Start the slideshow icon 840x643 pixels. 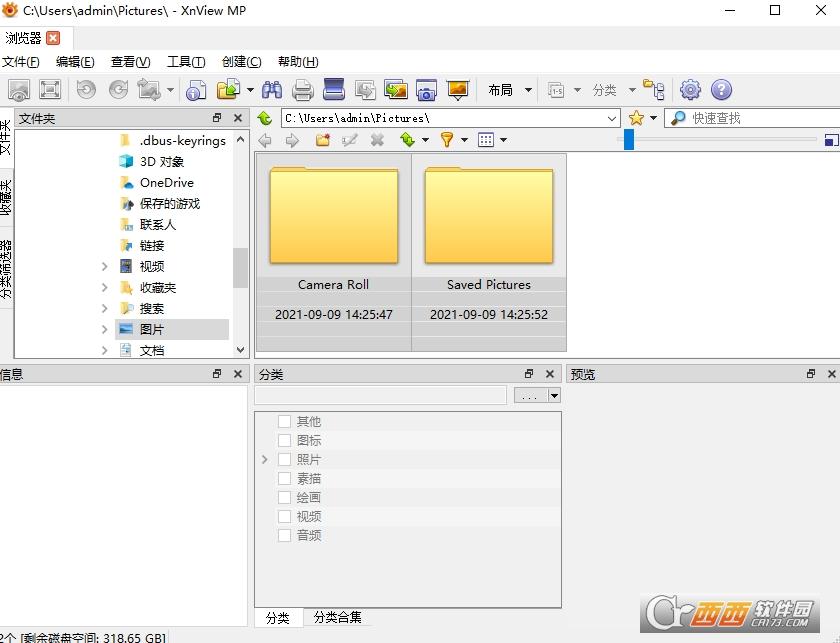458,90
